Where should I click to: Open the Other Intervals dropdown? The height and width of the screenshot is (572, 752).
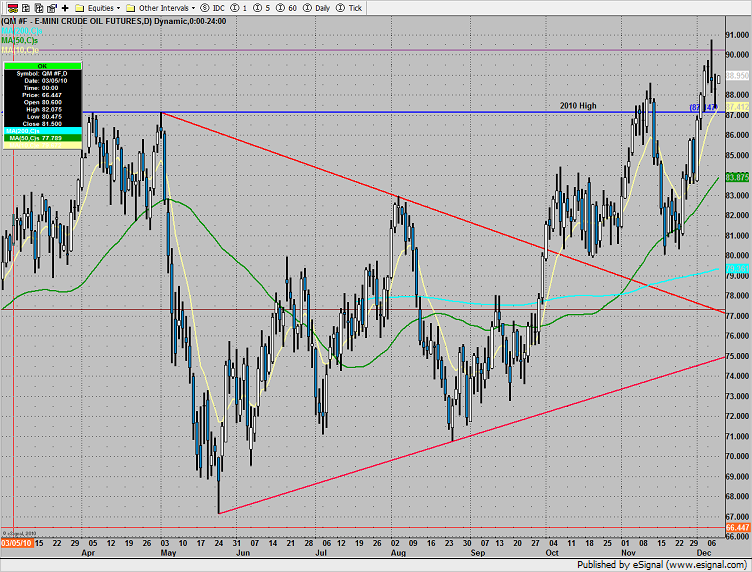(160, 8)
